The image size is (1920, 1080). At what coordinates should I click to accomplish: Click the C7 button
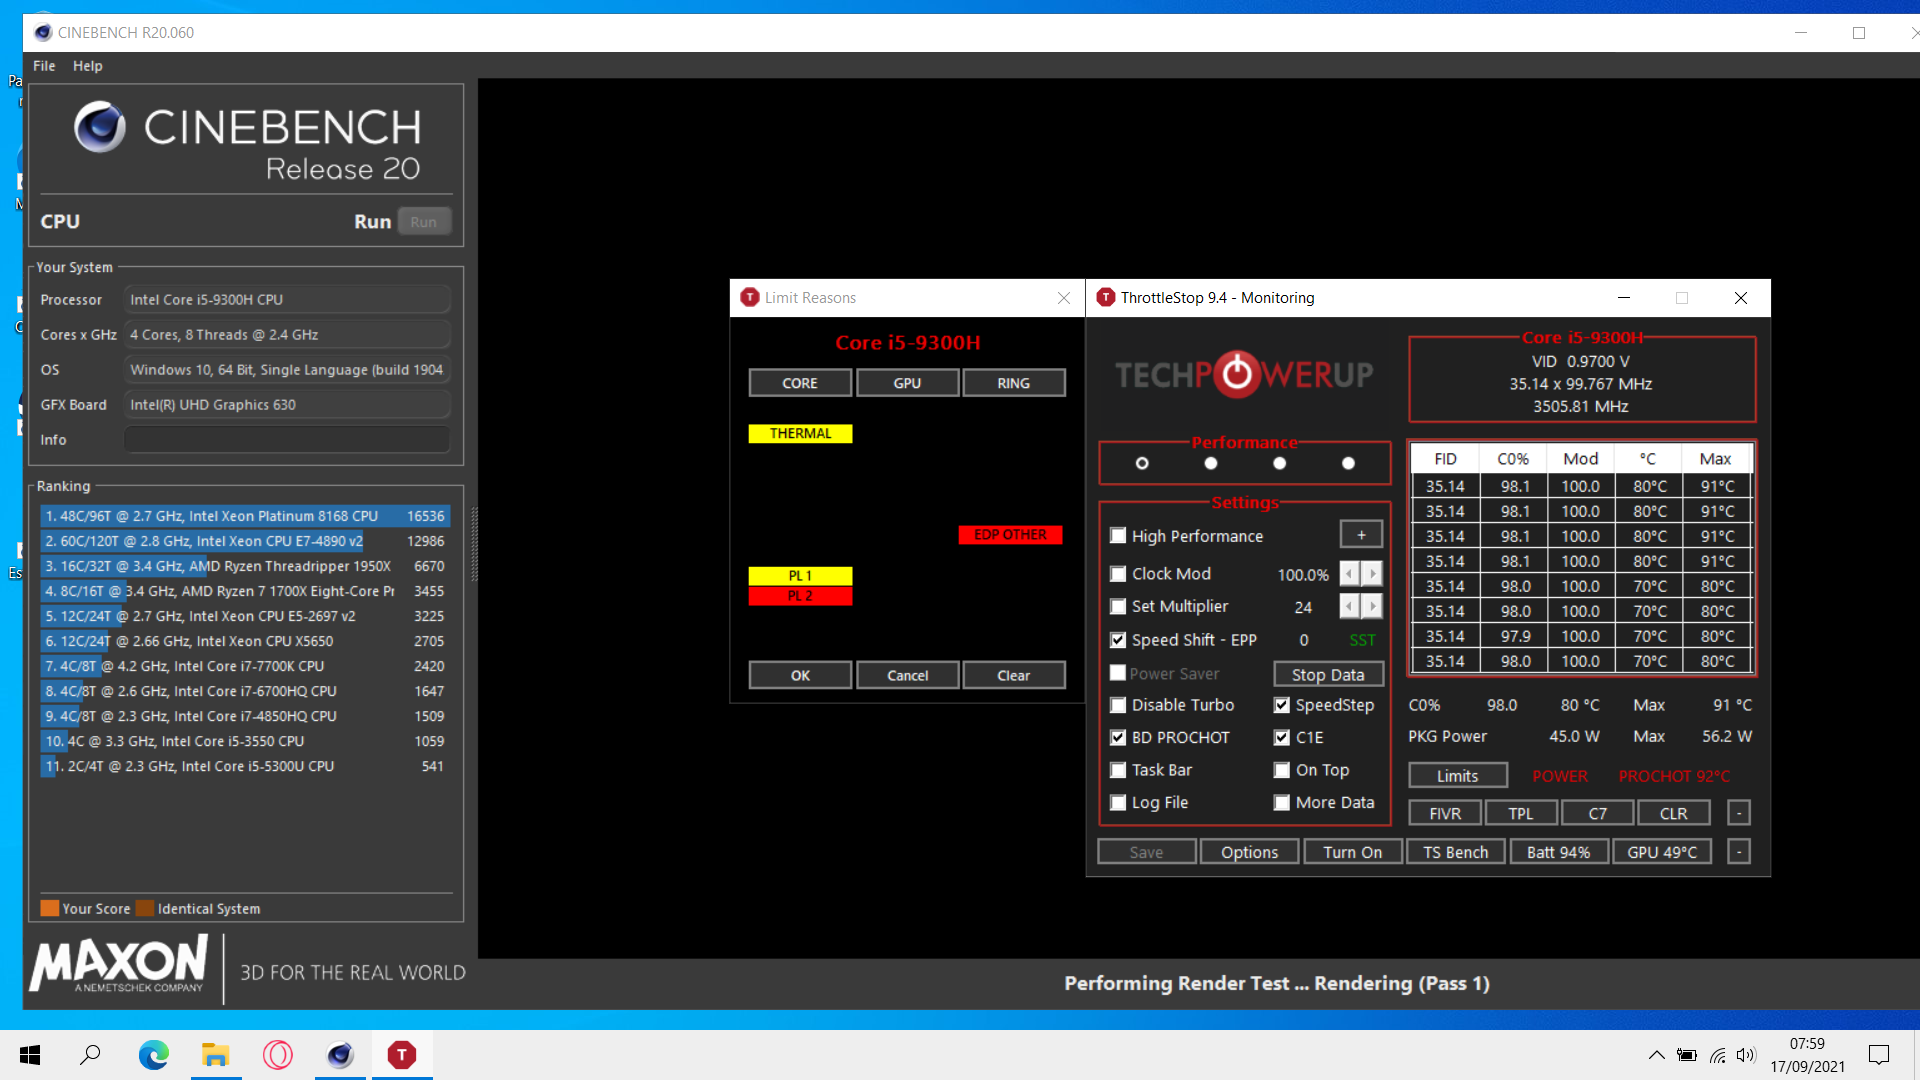pyautogui.click(x=1597, y=813)
